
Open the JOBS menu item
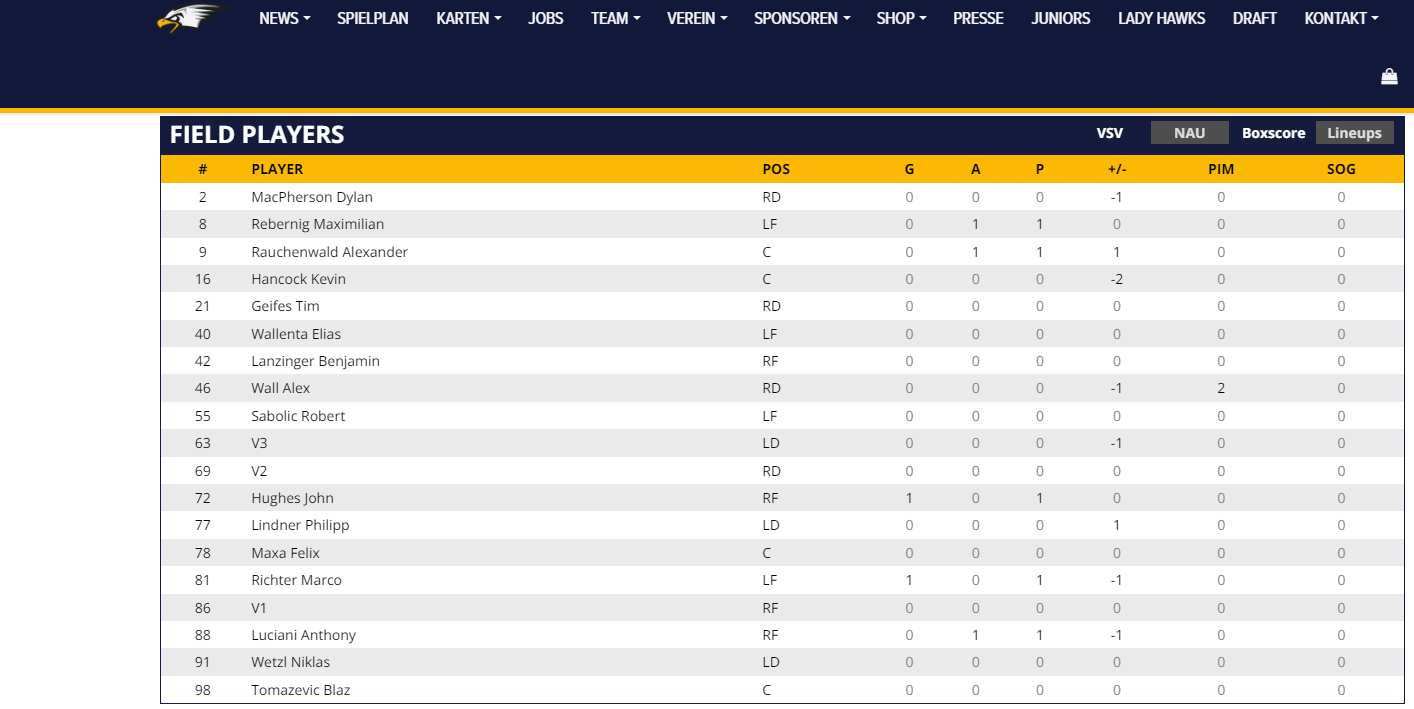click(546, 18)
